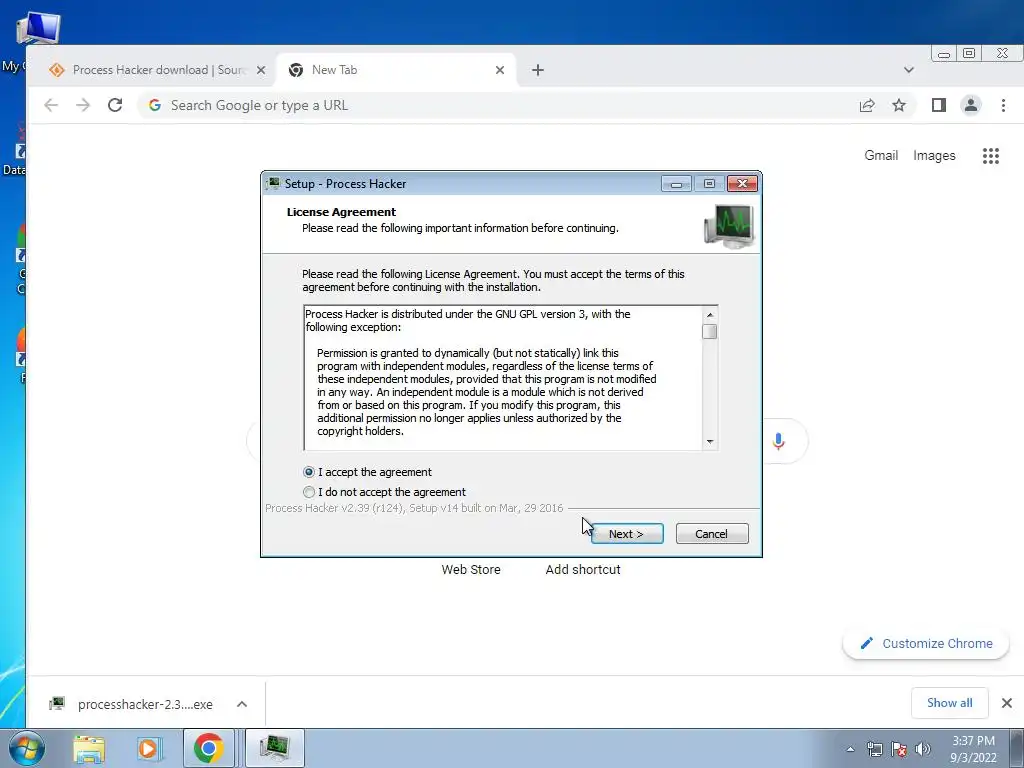The height and width of the screenshot is (768, 1024).
Task: Click license text scroll-up arrow
Action: tap(710, 315)
